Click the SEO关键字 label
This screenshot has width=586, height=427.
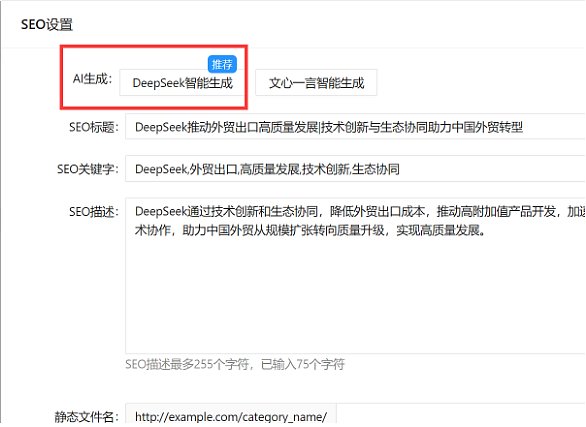(x=87, y=169)
